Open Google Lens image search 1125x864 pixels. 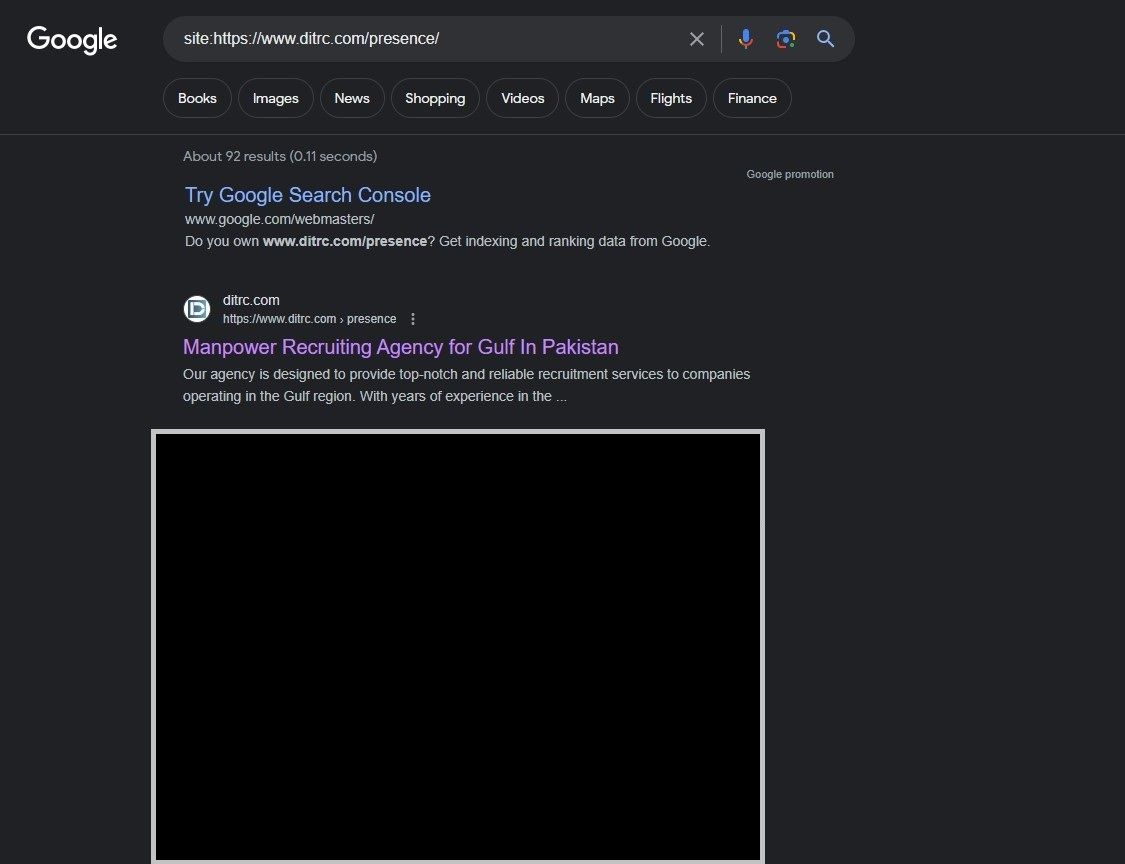tap(785, 39)
